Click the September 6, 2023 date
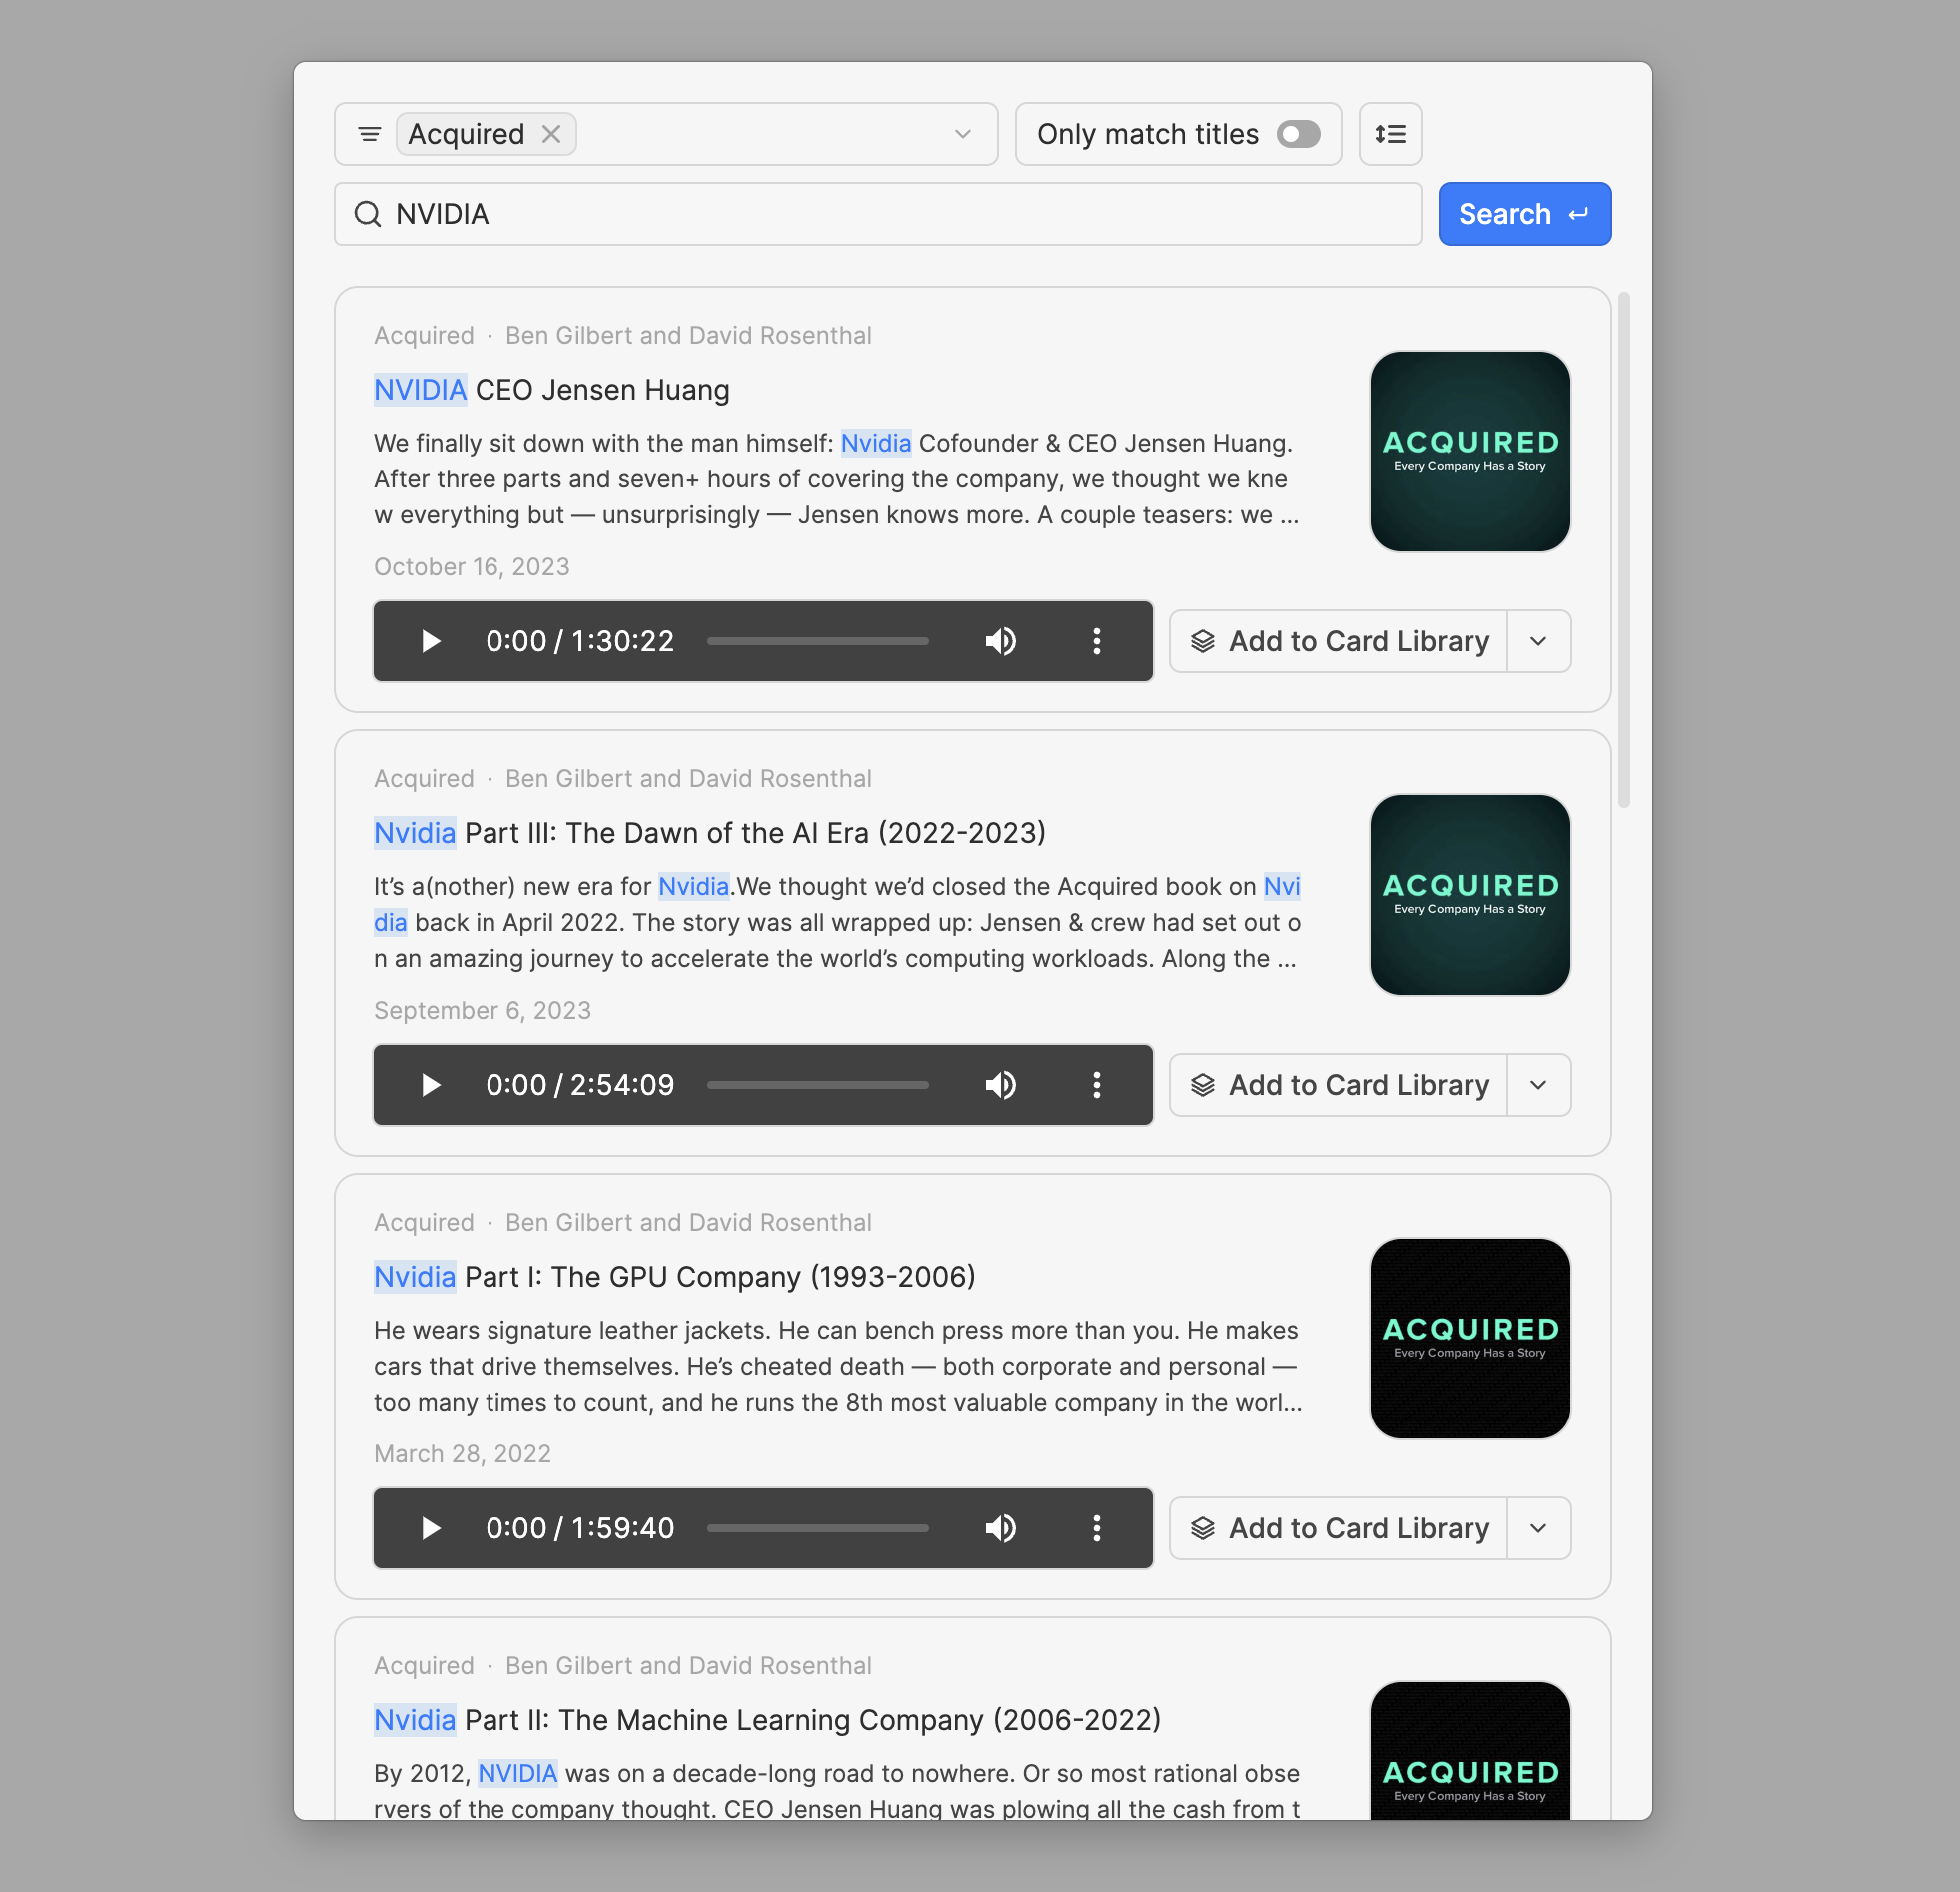Image resolution: width=1960 pixels, height=1892 pixels. pyautogui.click(x=482, y=1010)
